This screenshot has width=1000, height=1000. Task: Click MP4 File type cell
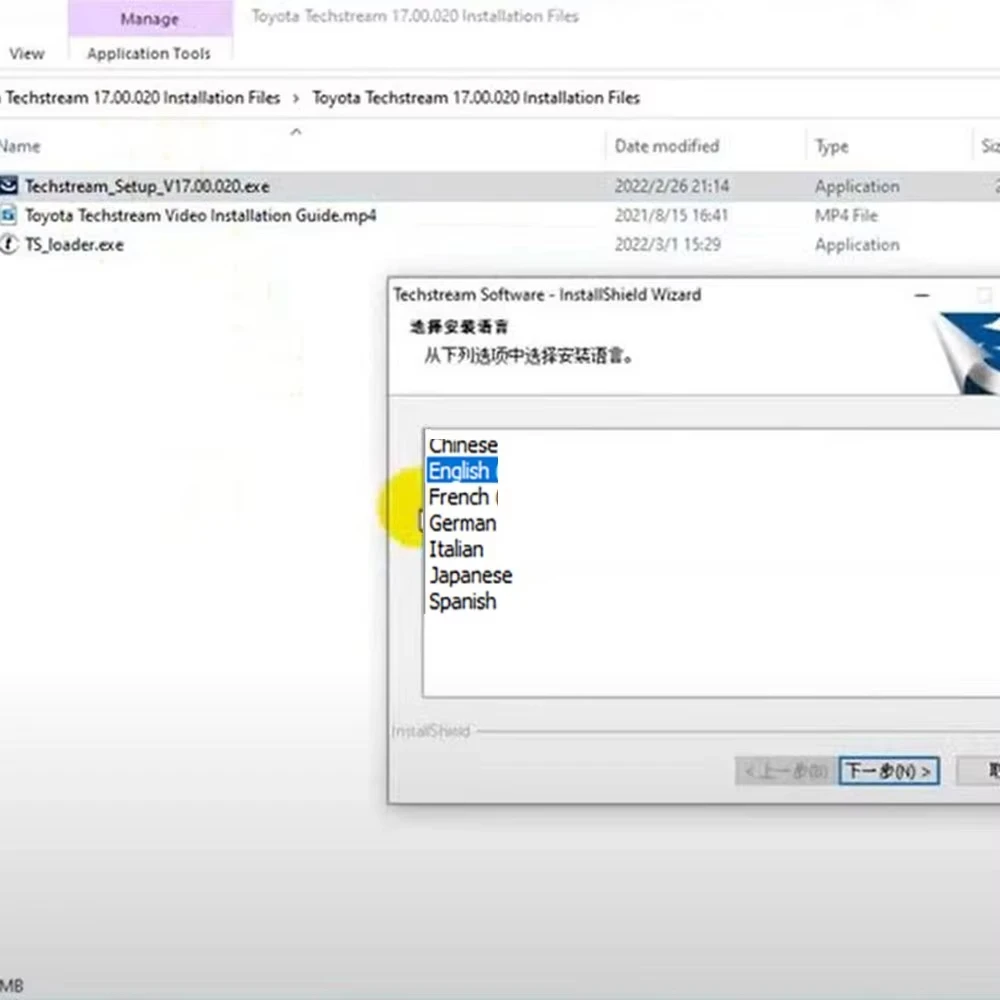pyautogui.click(x=846, y=216)
